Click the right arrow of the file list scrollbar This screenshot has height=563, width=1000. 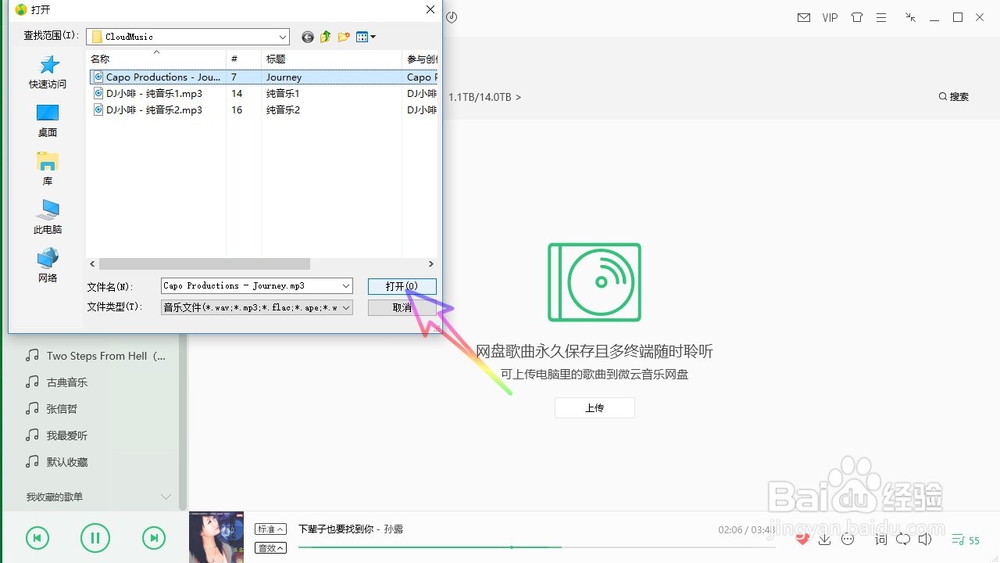pos(431,264)
